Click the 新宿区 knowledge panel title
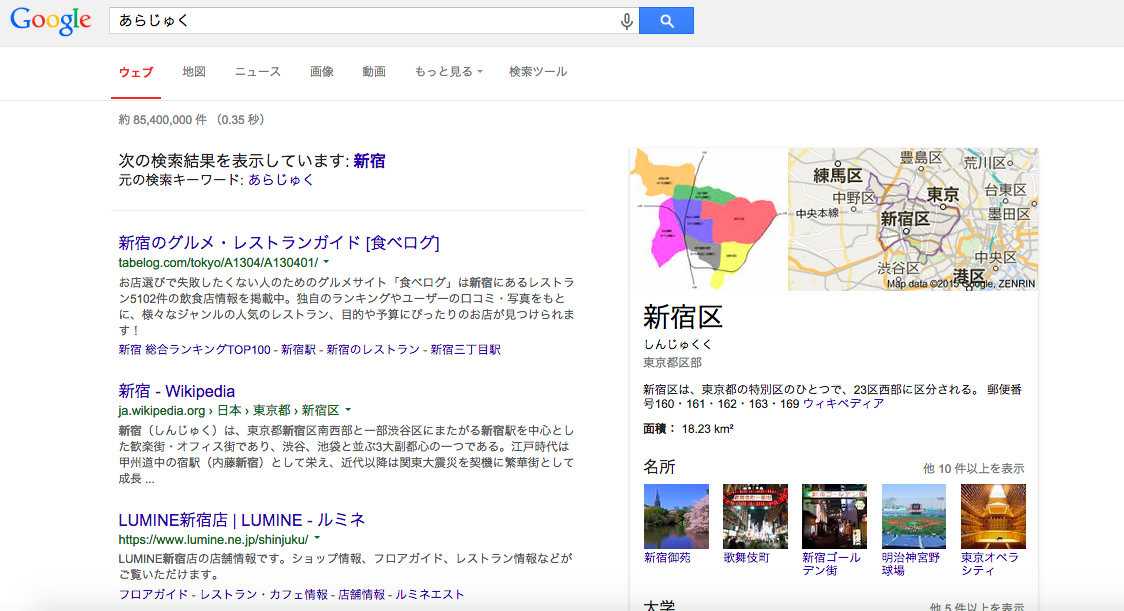Viewport: 1124px width, 611px height. pos(682,317)
